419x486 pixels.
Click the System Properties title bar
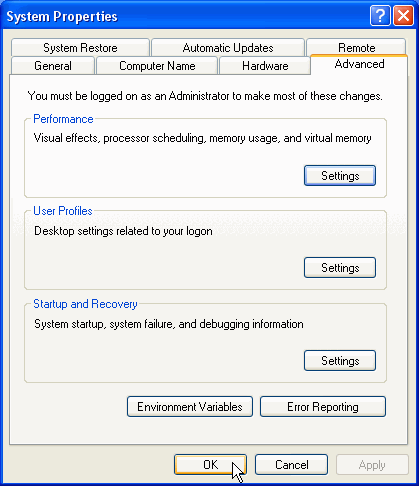(x=187, y=16)
